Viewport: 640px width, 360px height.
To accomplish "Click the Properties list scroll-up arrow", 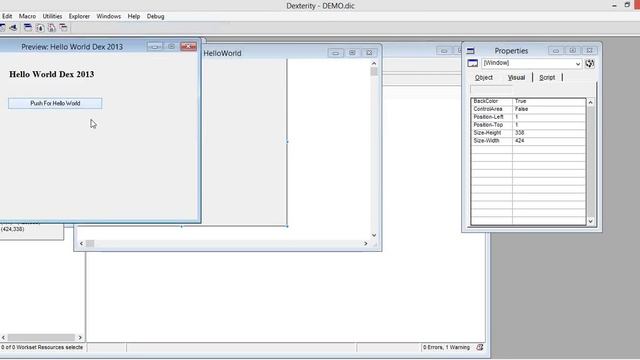I will click(x=591, y=102).
